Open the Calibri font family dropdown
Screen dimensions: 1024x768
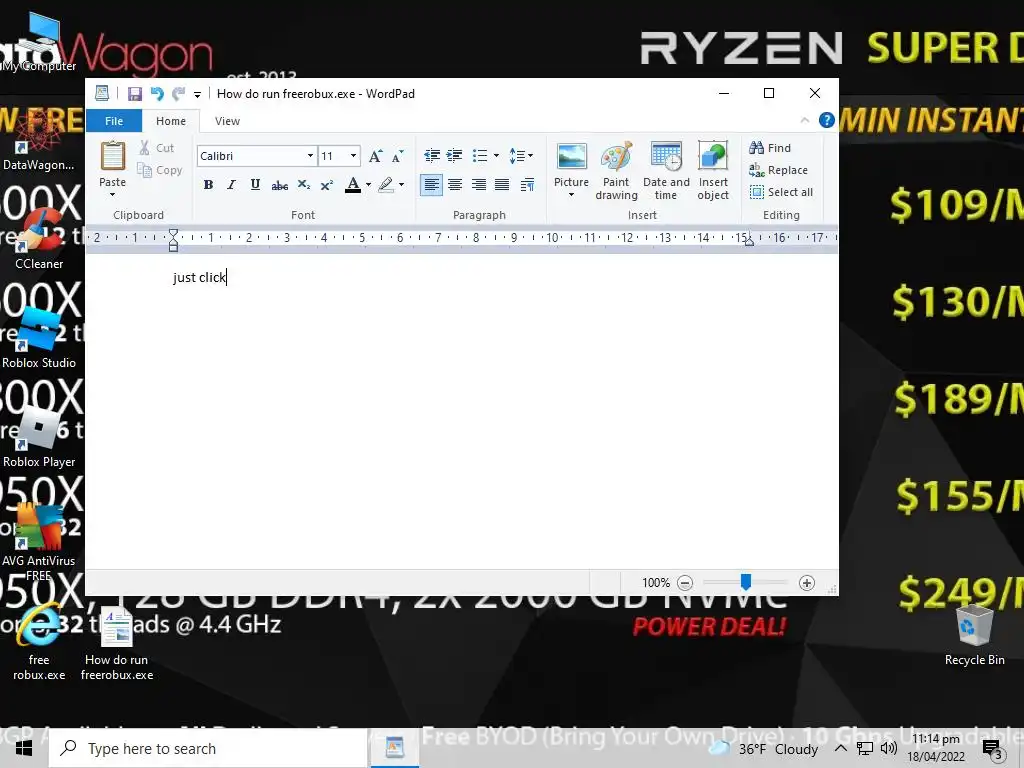pos(310,155)
